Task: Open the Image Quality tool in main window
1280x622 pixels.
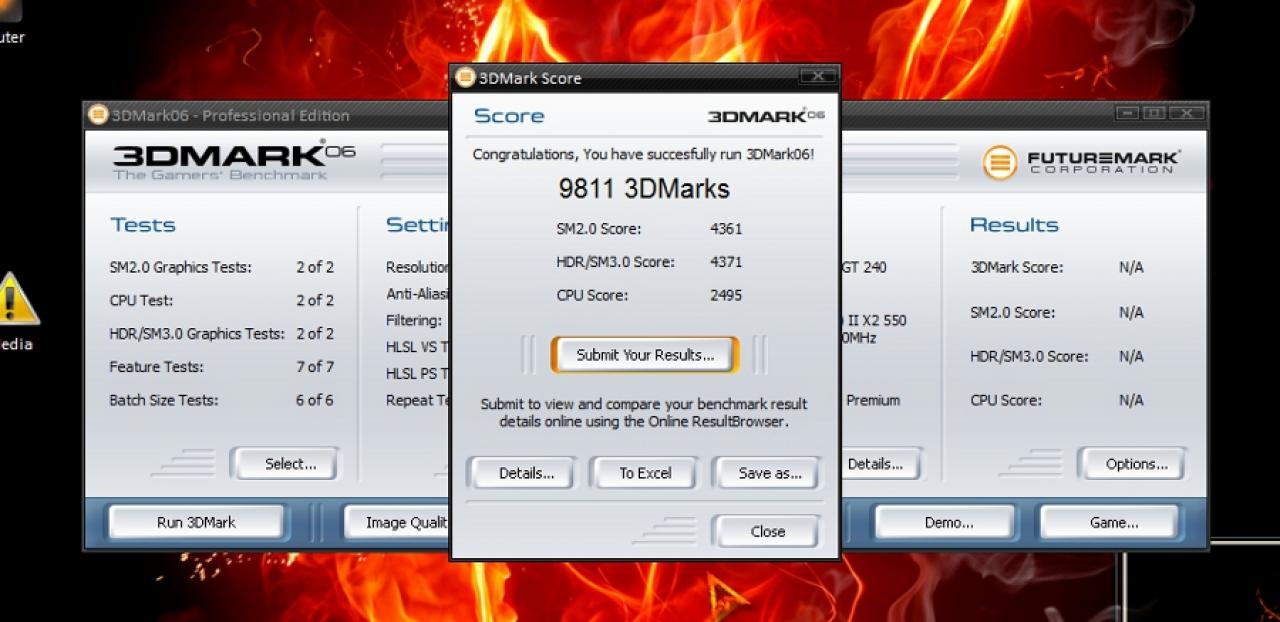Action: 398,522
